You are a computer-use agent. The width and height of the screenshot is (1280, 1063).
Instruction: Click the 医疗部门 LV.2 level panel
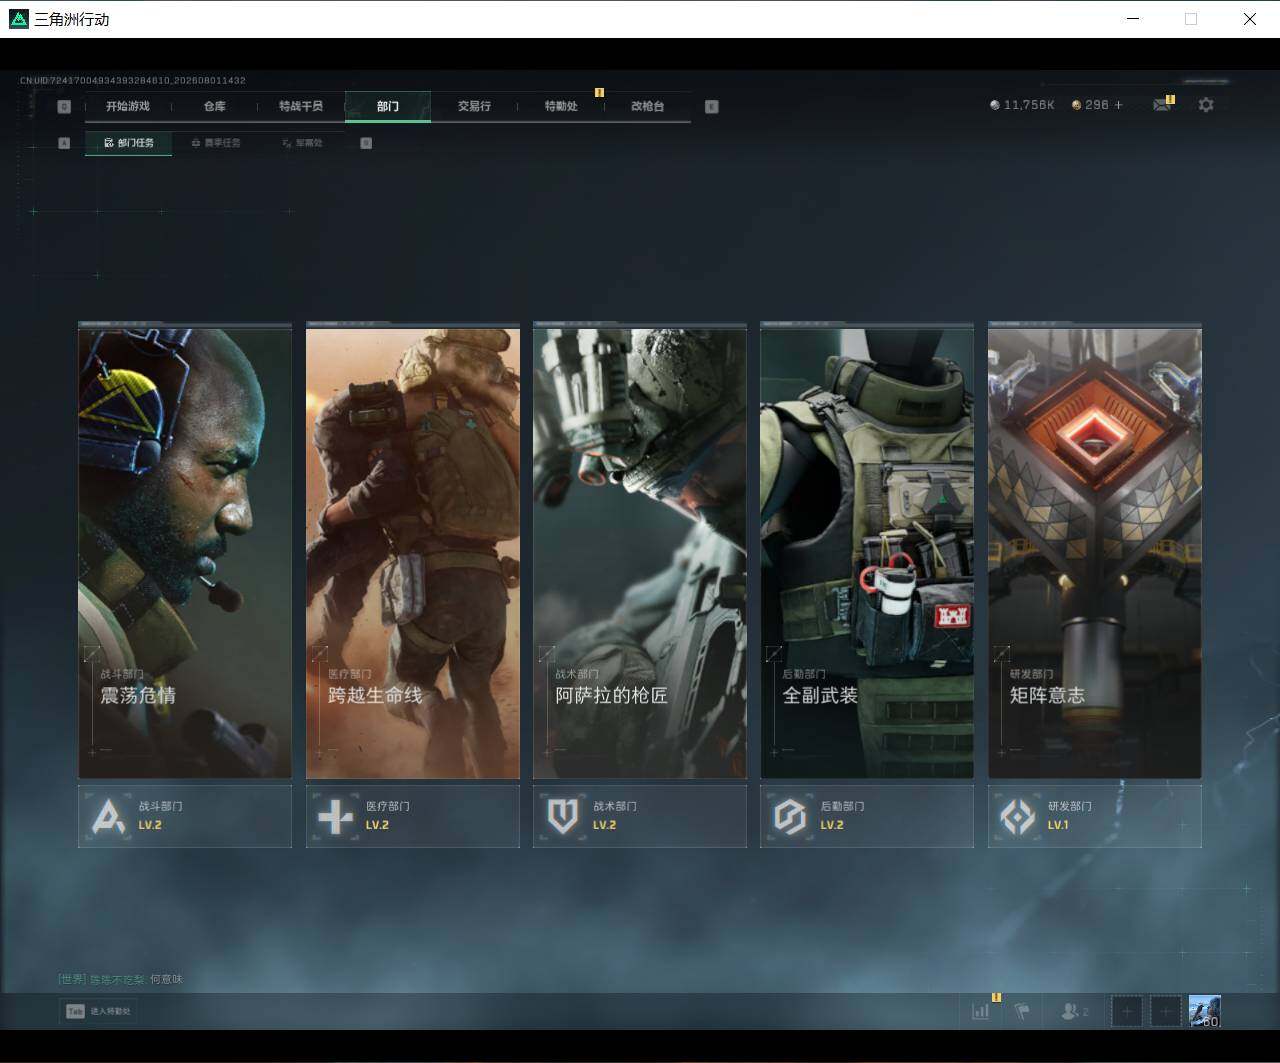click(x=413, y=816)
